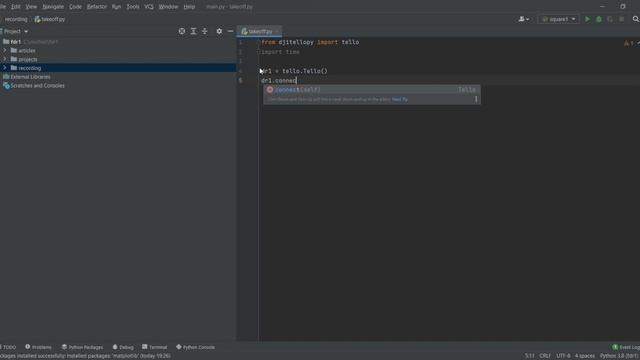This screenshot has width=640, height=360.
Task: Select External Libraries in project tree
Action: click(x=118, y=77)
